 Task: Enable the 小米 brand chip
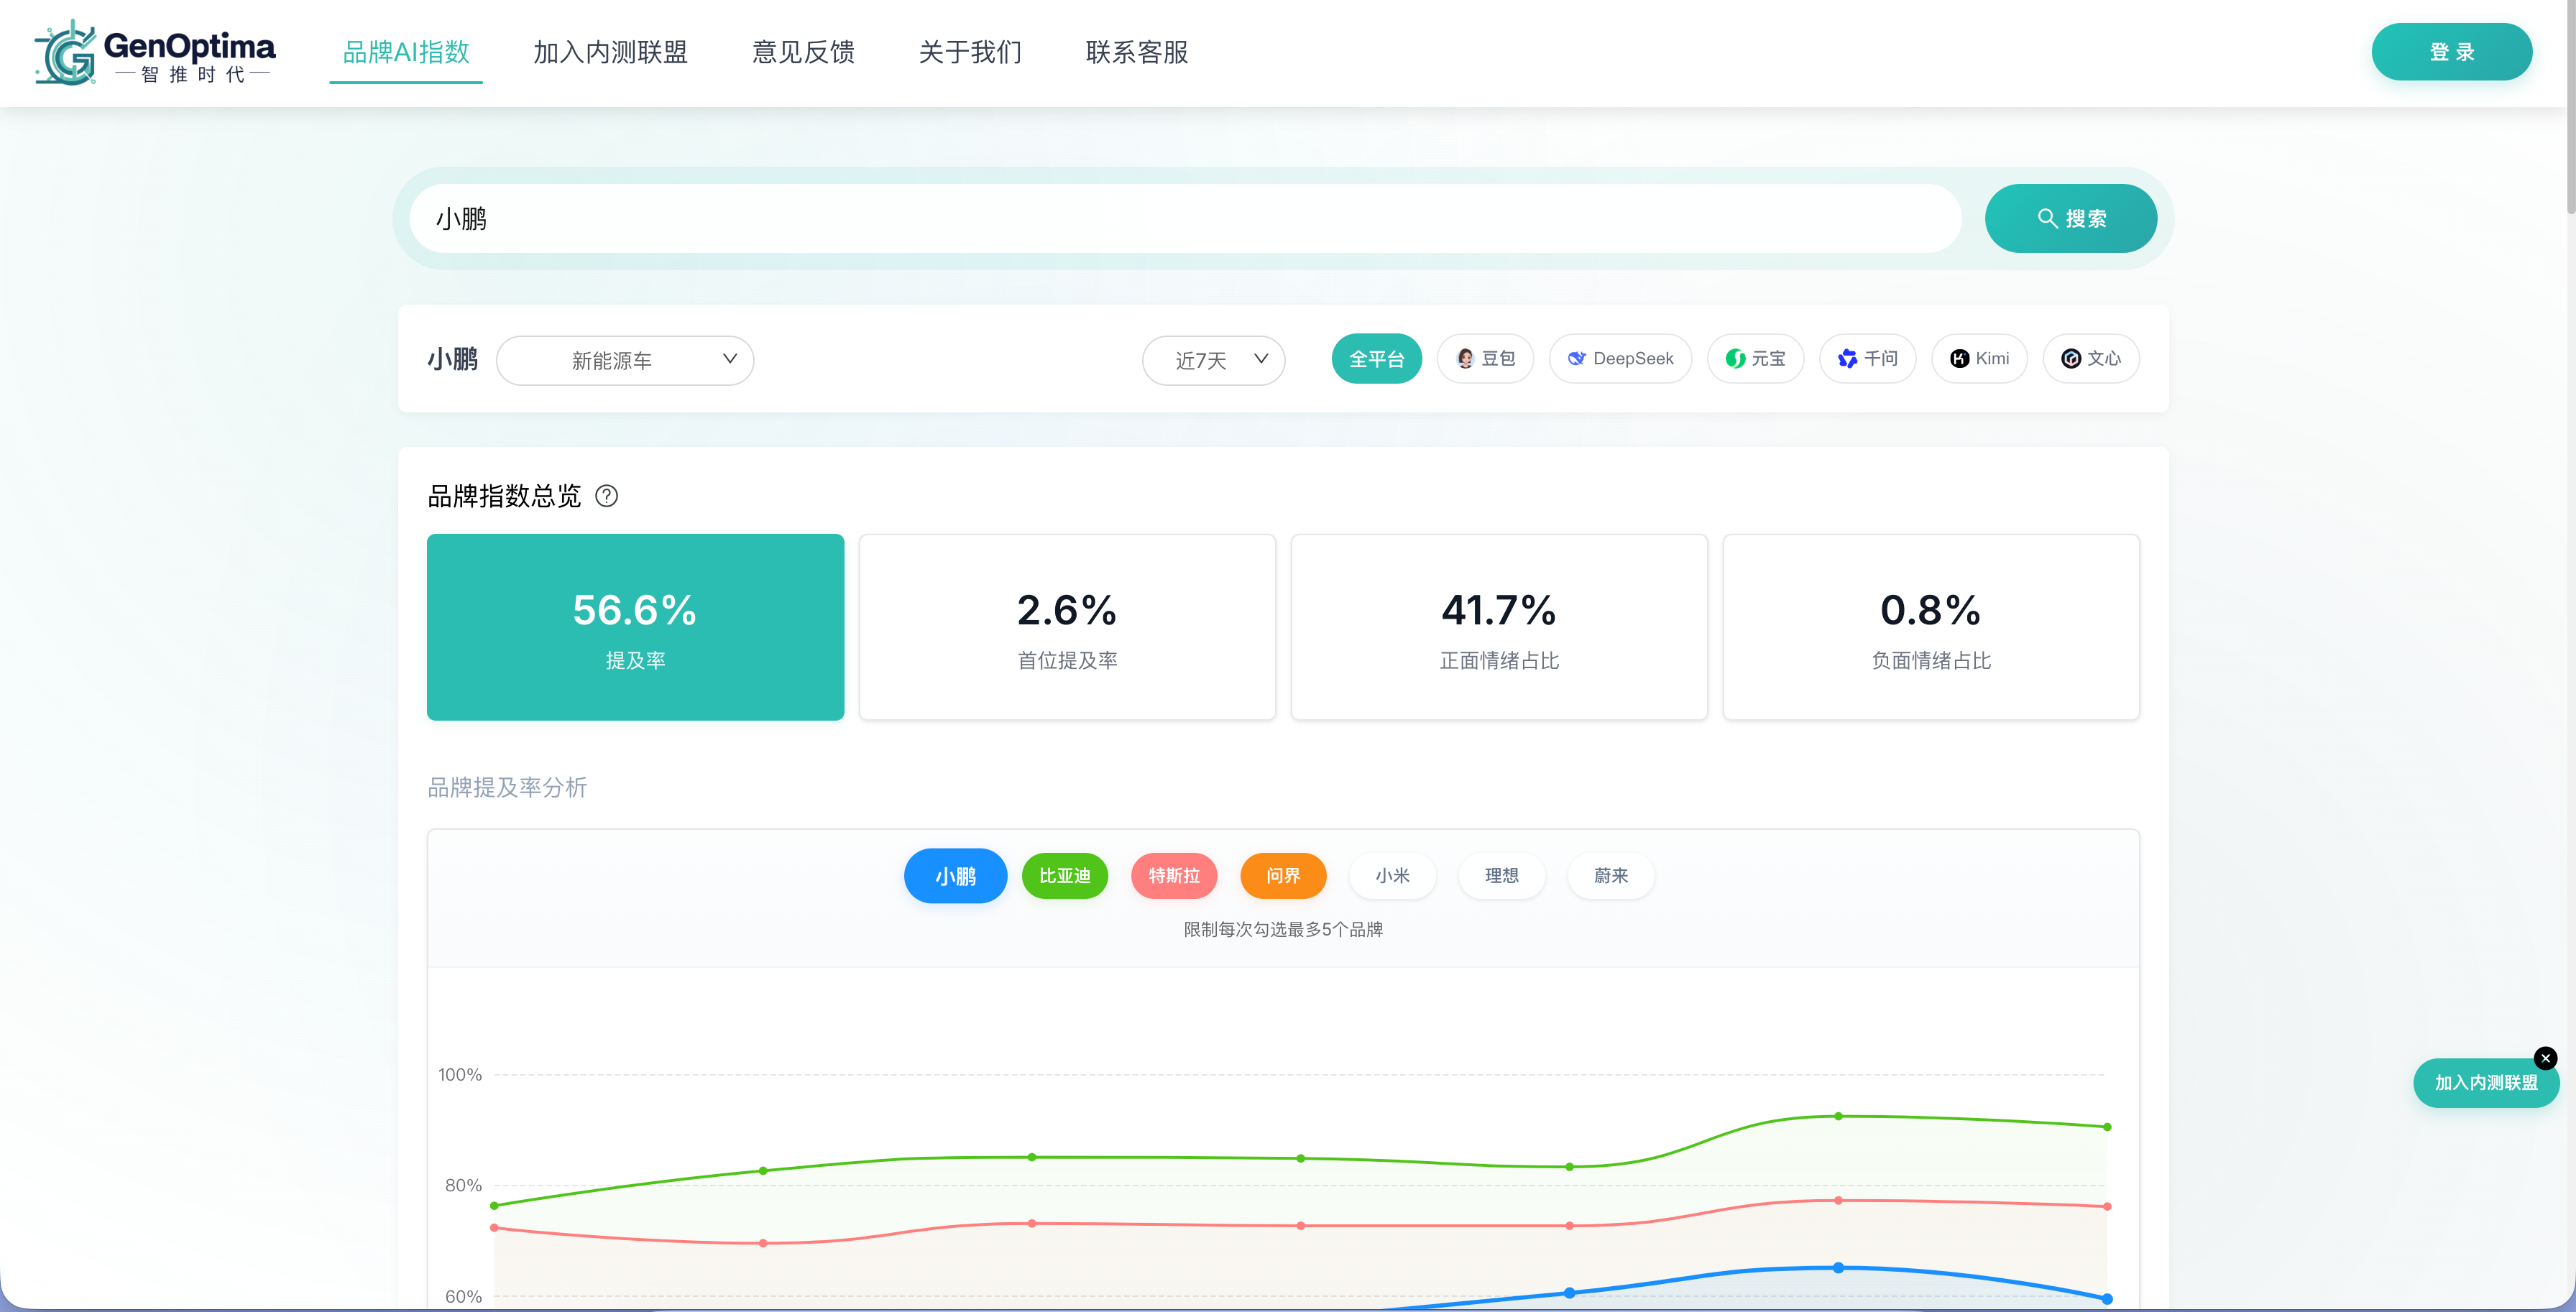coord(1392,876)
